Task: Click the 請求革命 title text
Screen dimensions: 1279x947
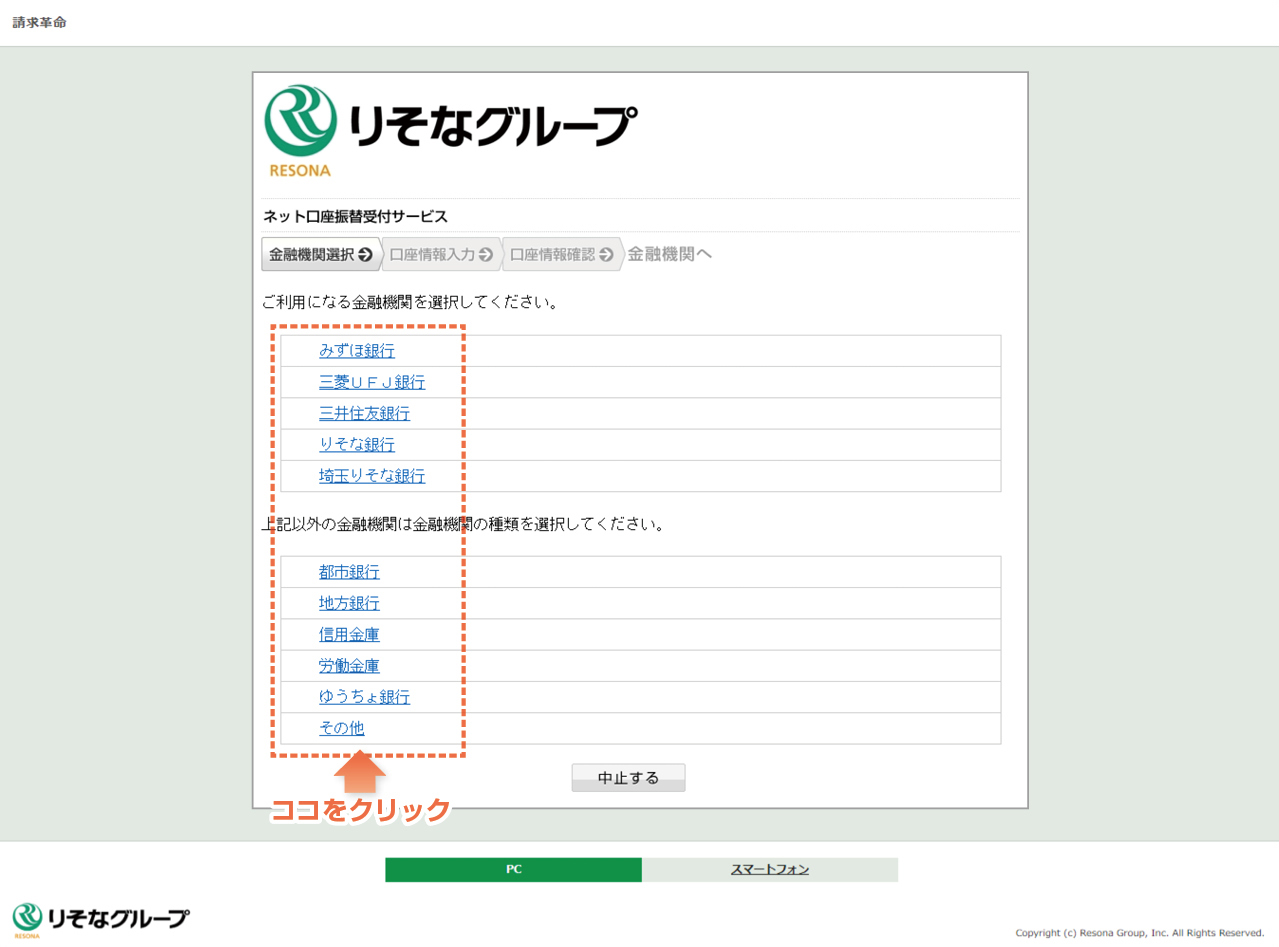Action: (x=39, y=22)
